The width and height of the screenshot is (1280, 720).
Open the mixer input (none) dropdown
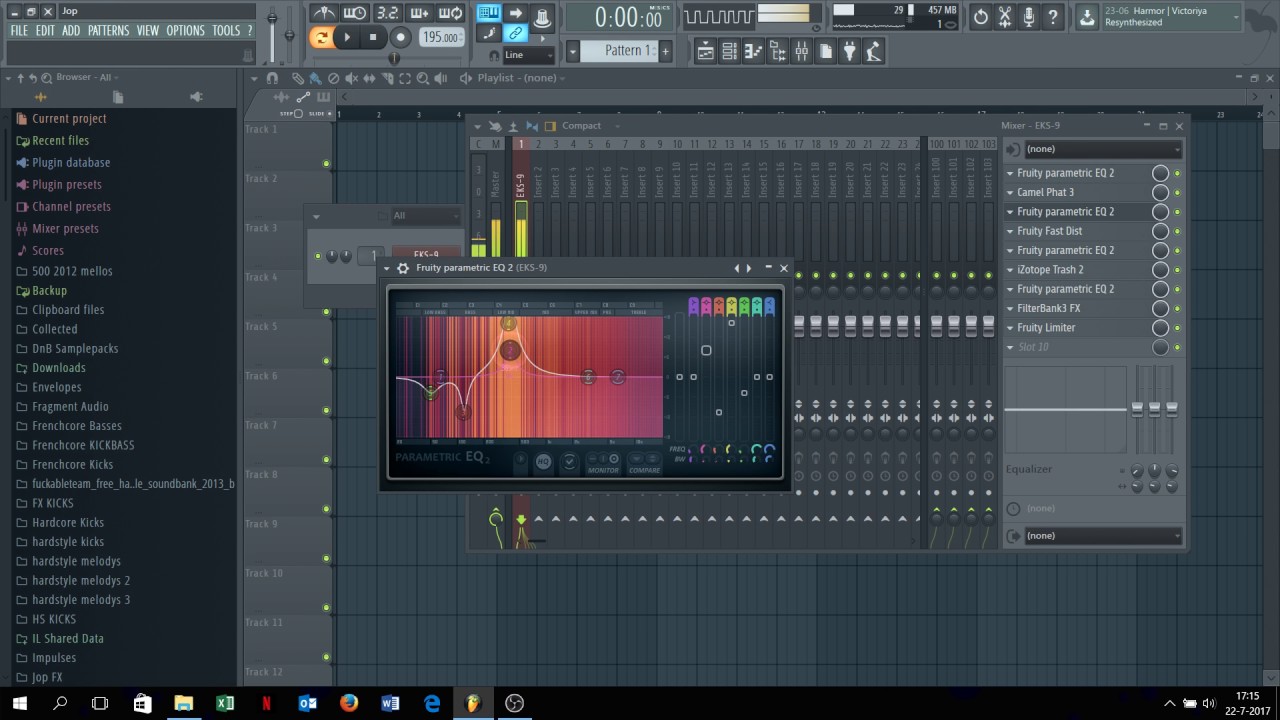click(x=1103, y=149)
